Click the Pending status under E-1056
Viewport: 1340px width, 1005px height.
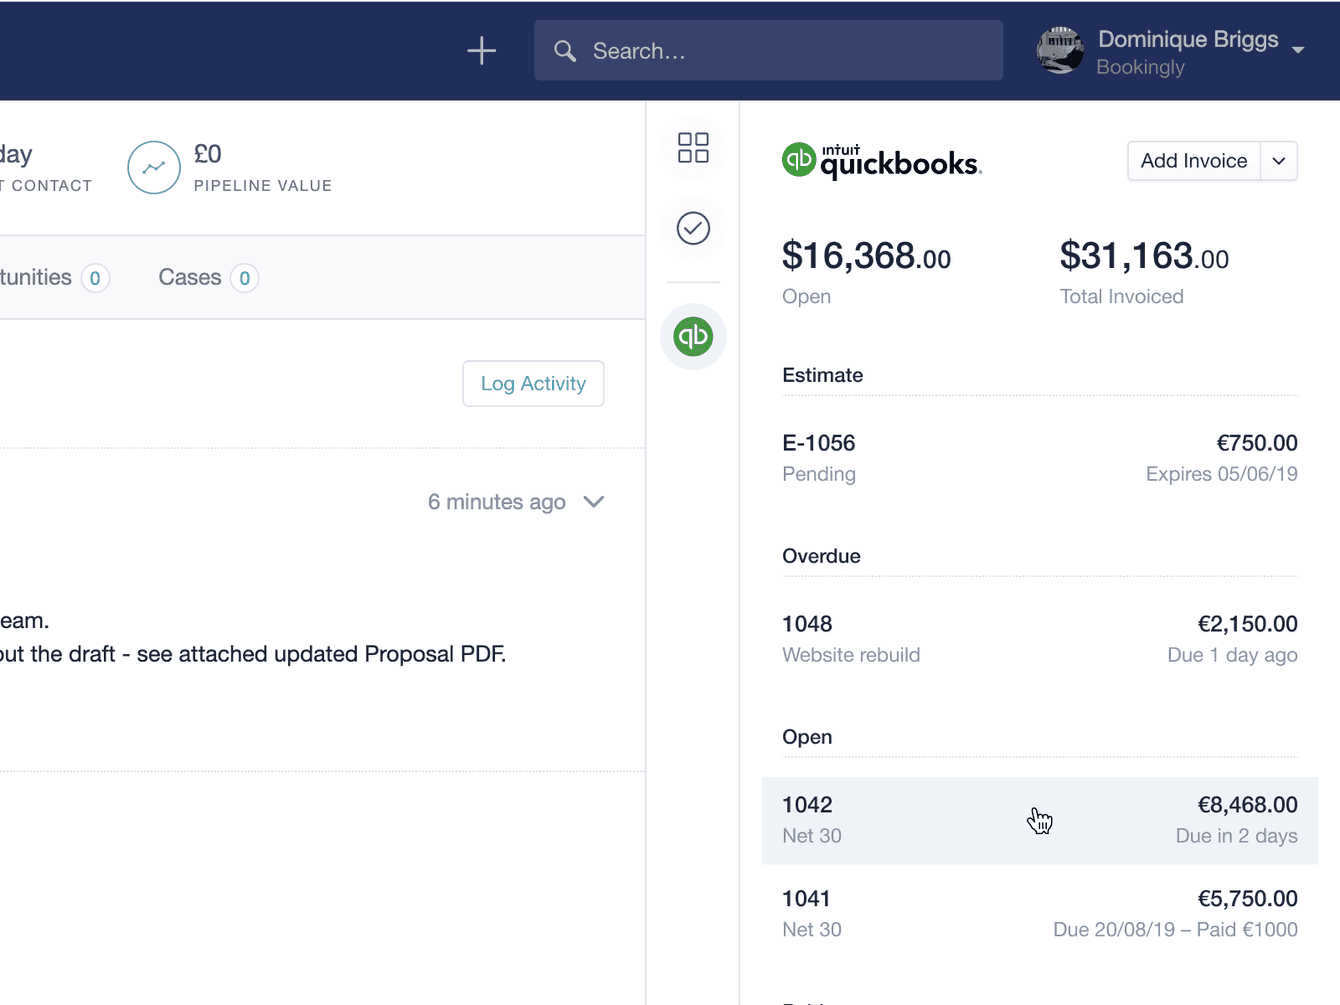coord(819,474)
